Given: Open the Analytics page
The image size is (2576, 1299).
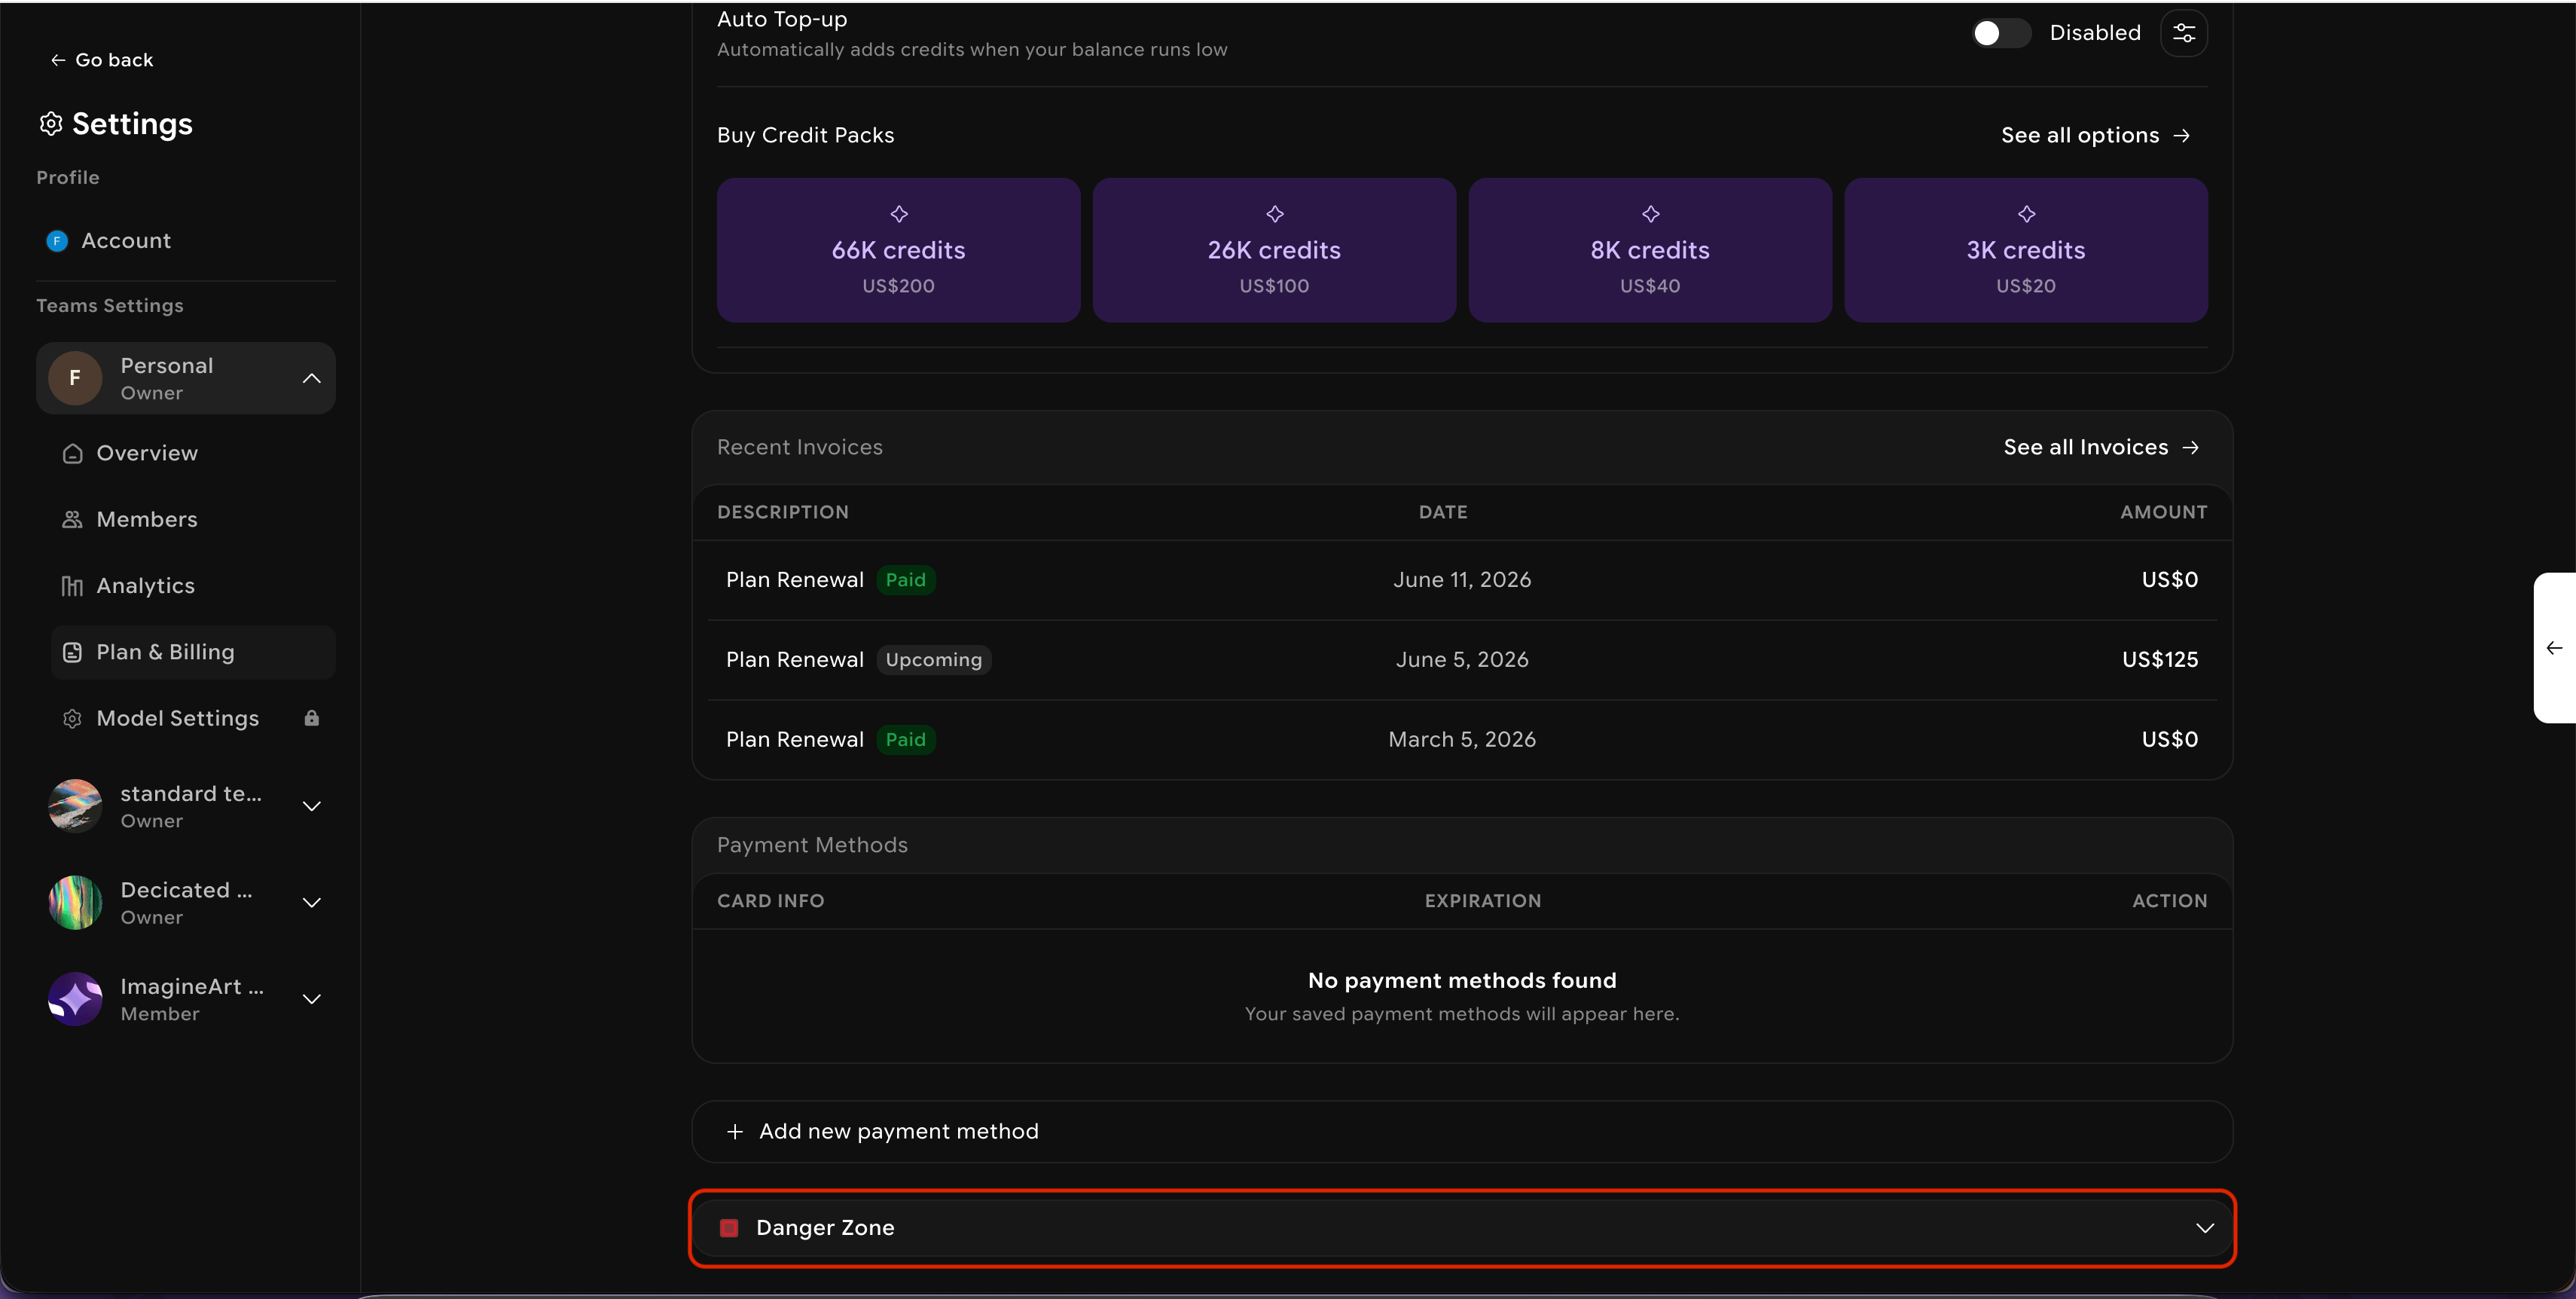Looking at the screenshot, I should pos(192,586).
